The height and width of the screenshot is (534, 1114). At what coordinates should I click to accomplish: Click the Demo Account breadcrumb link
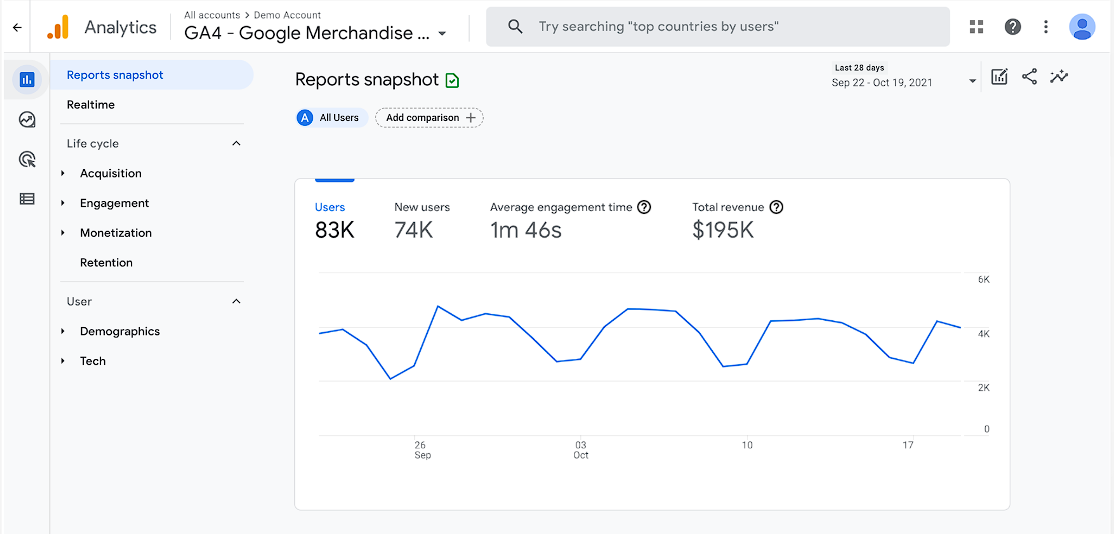click(x=287, y=15)
